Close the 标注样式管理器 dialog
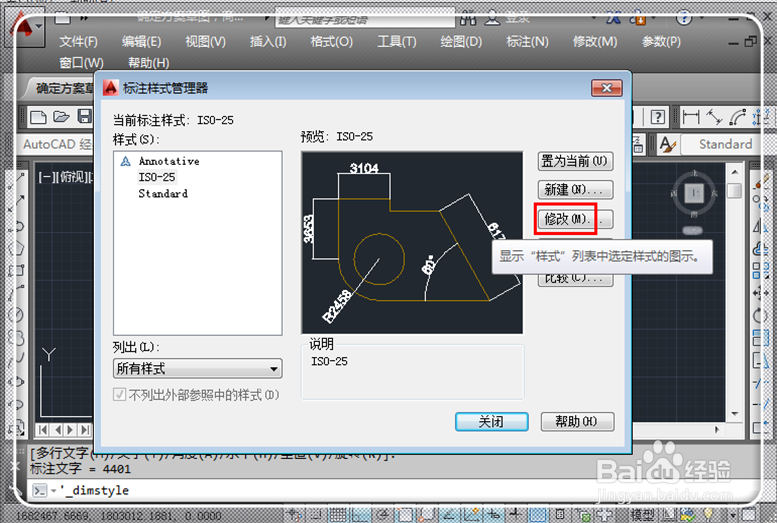 point(607,88)
